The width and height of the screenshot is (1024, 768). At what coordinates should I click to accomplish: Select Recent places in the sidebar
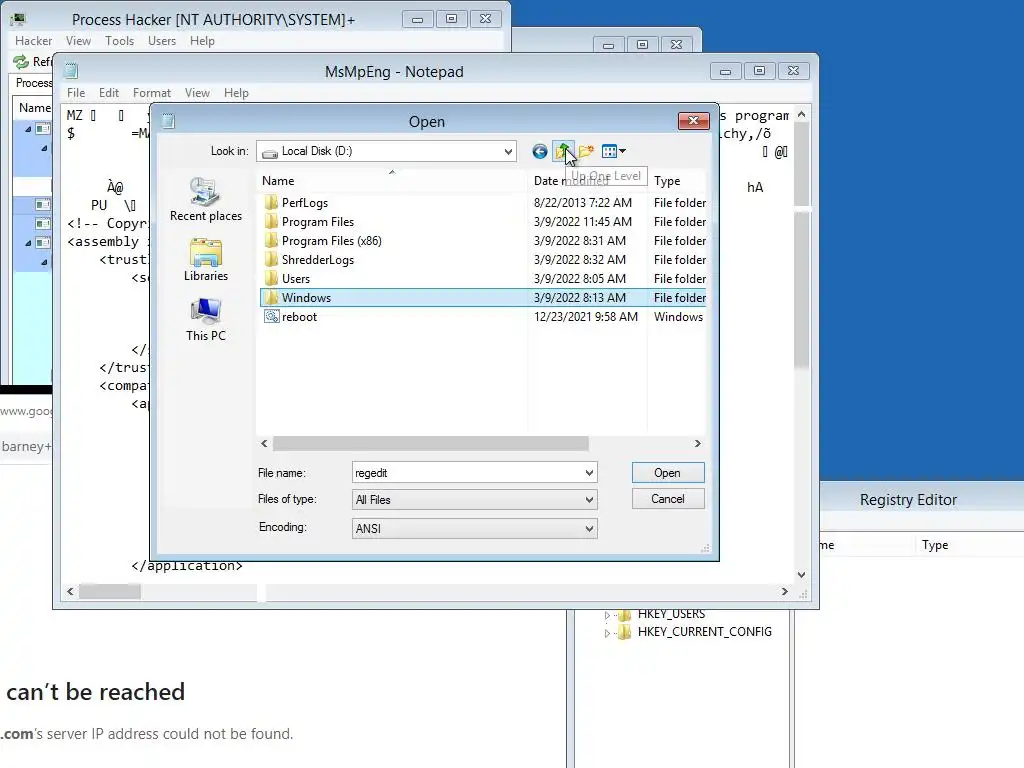206,200
